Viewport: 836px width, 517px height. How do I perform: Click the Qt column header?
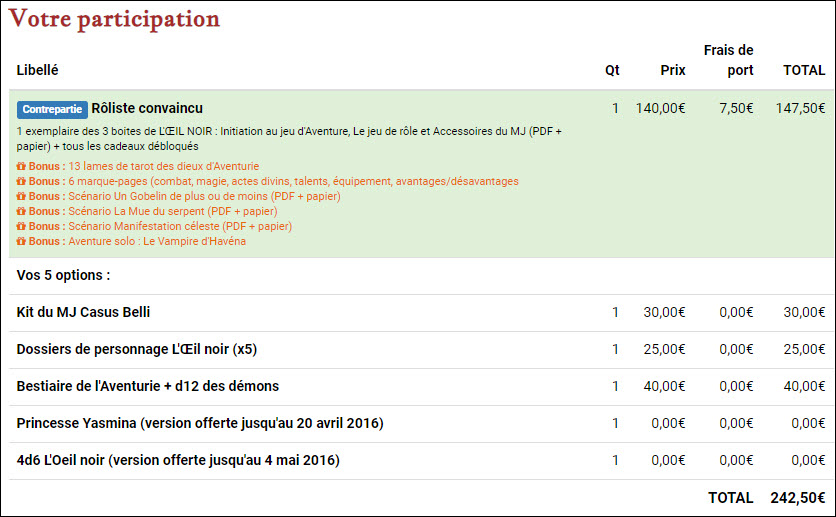612,70
